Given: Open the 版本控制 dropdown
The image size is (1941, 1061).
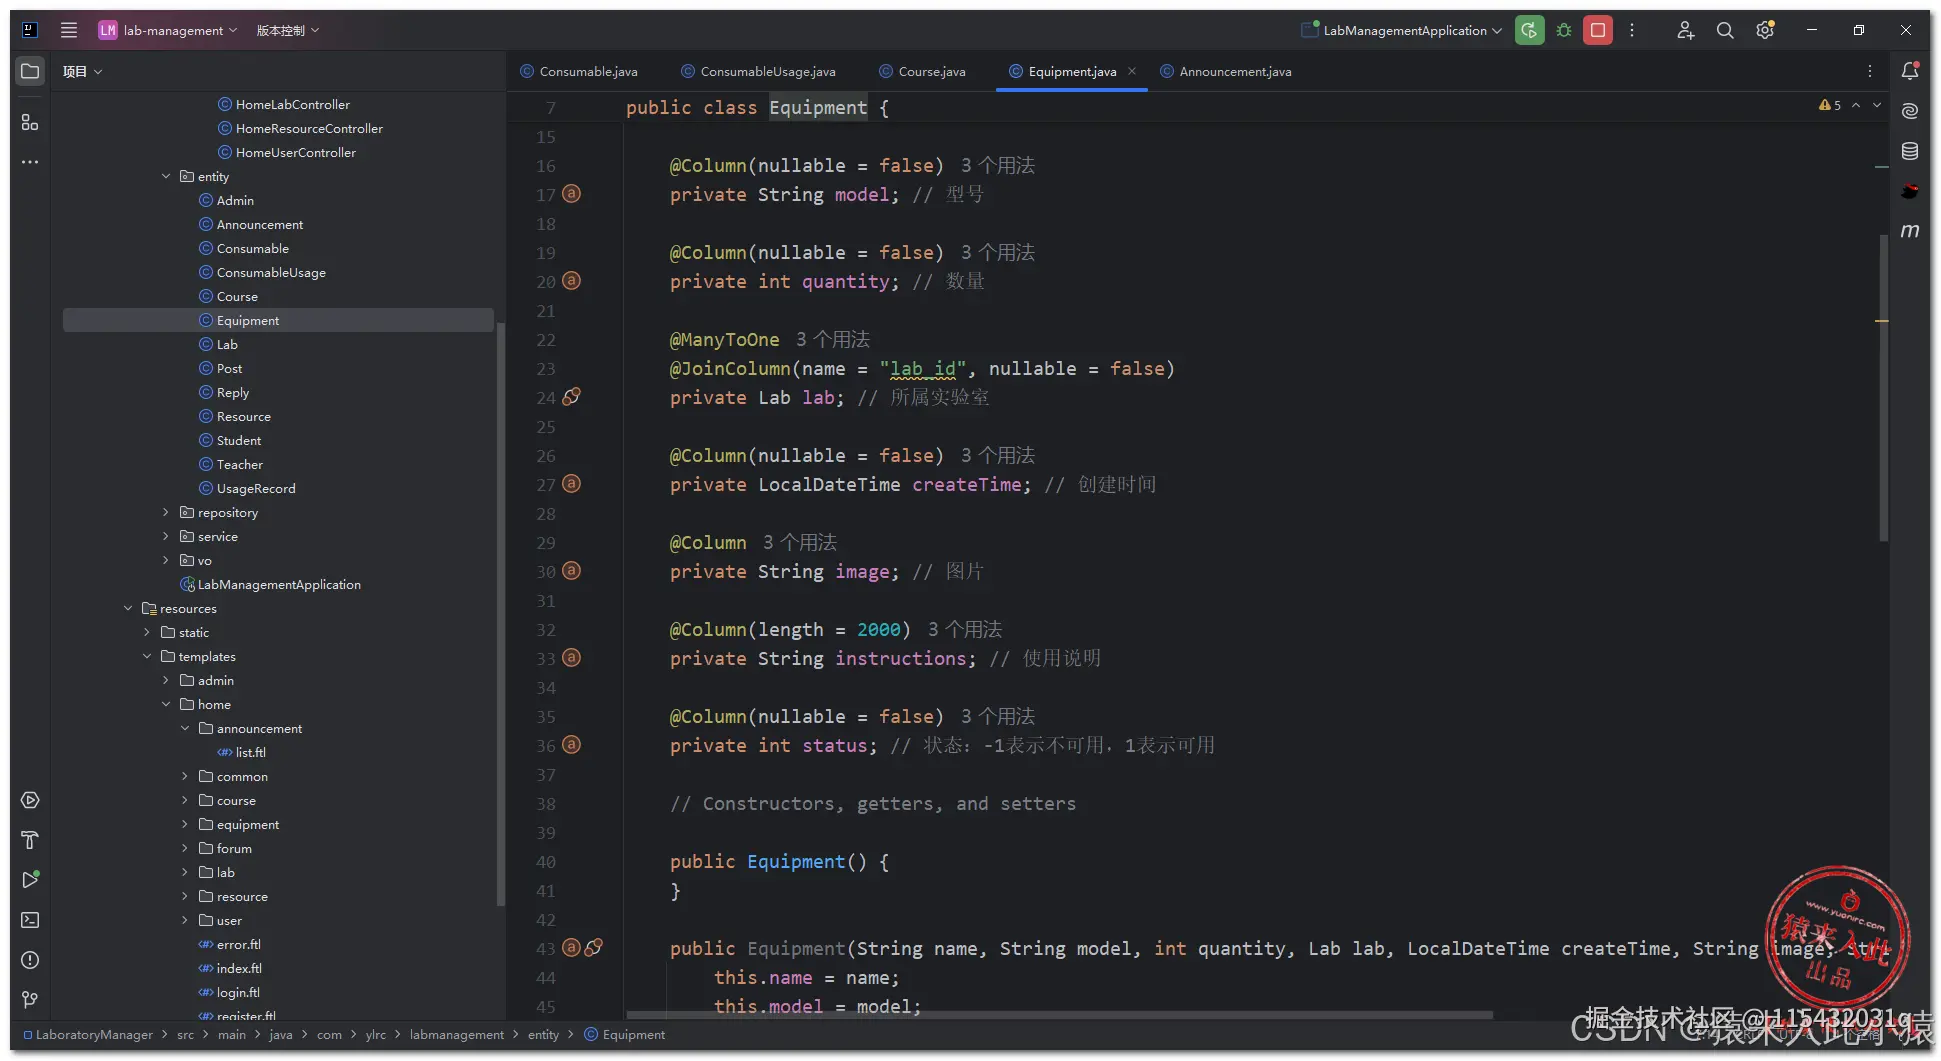Looking at the screenshot, I should point(288,30).
